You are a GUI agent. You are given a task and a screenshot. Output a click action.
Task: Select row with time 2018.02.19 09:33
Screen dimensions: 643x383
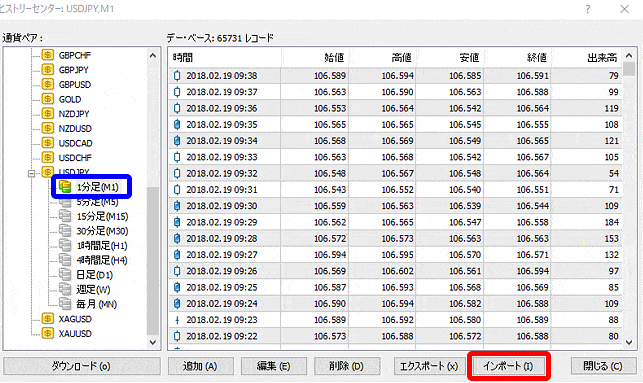point(395,157)
